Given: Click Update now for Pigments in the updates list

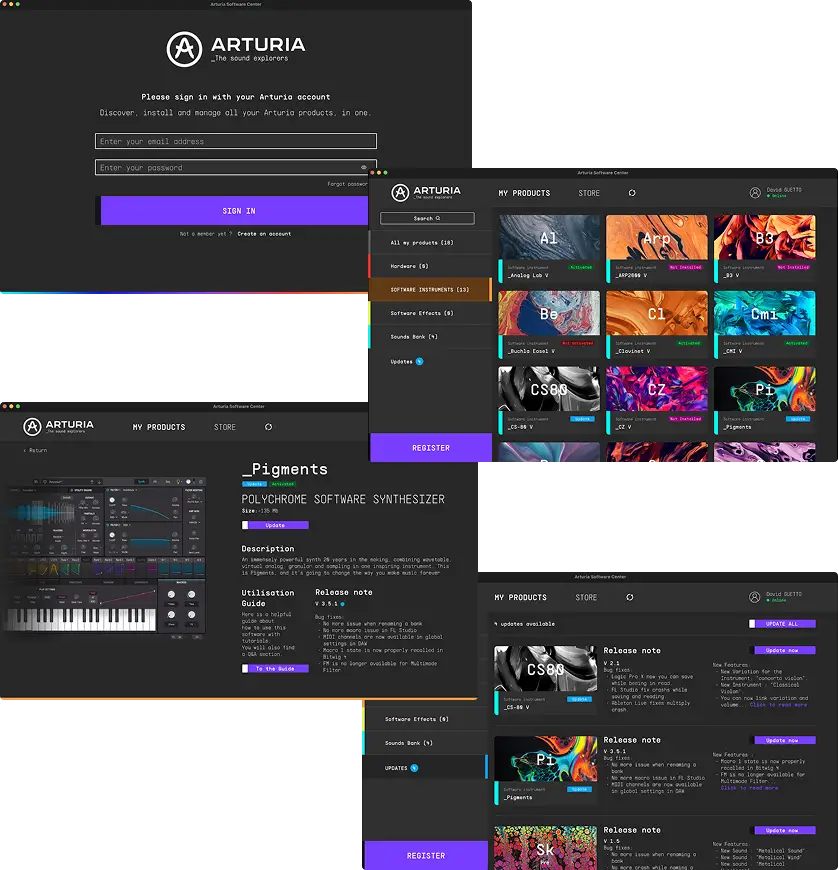Looking at the screenshot, I should coord(783,740).
